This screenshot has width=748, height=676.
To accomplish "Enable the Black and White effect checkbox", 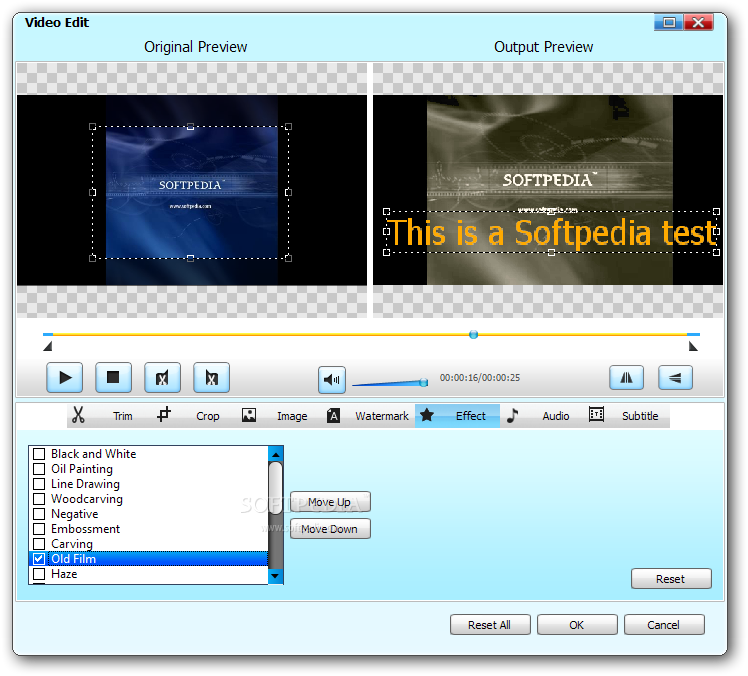I will [39, 454].
